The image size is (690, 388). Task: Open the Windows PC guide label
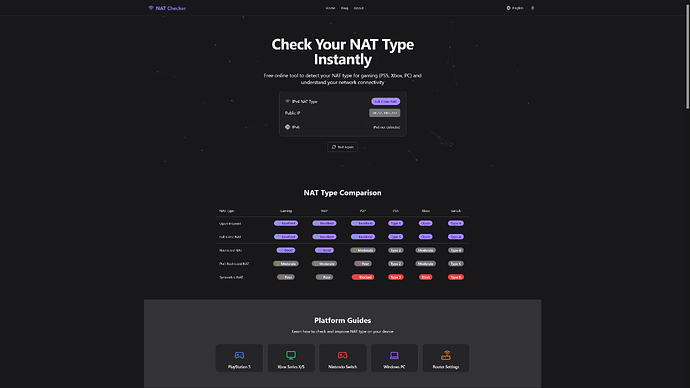click(x=394, y=367)
